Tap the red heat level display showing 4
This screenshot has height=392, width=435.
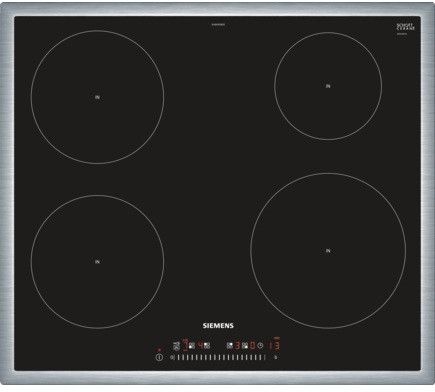(200, 345)
